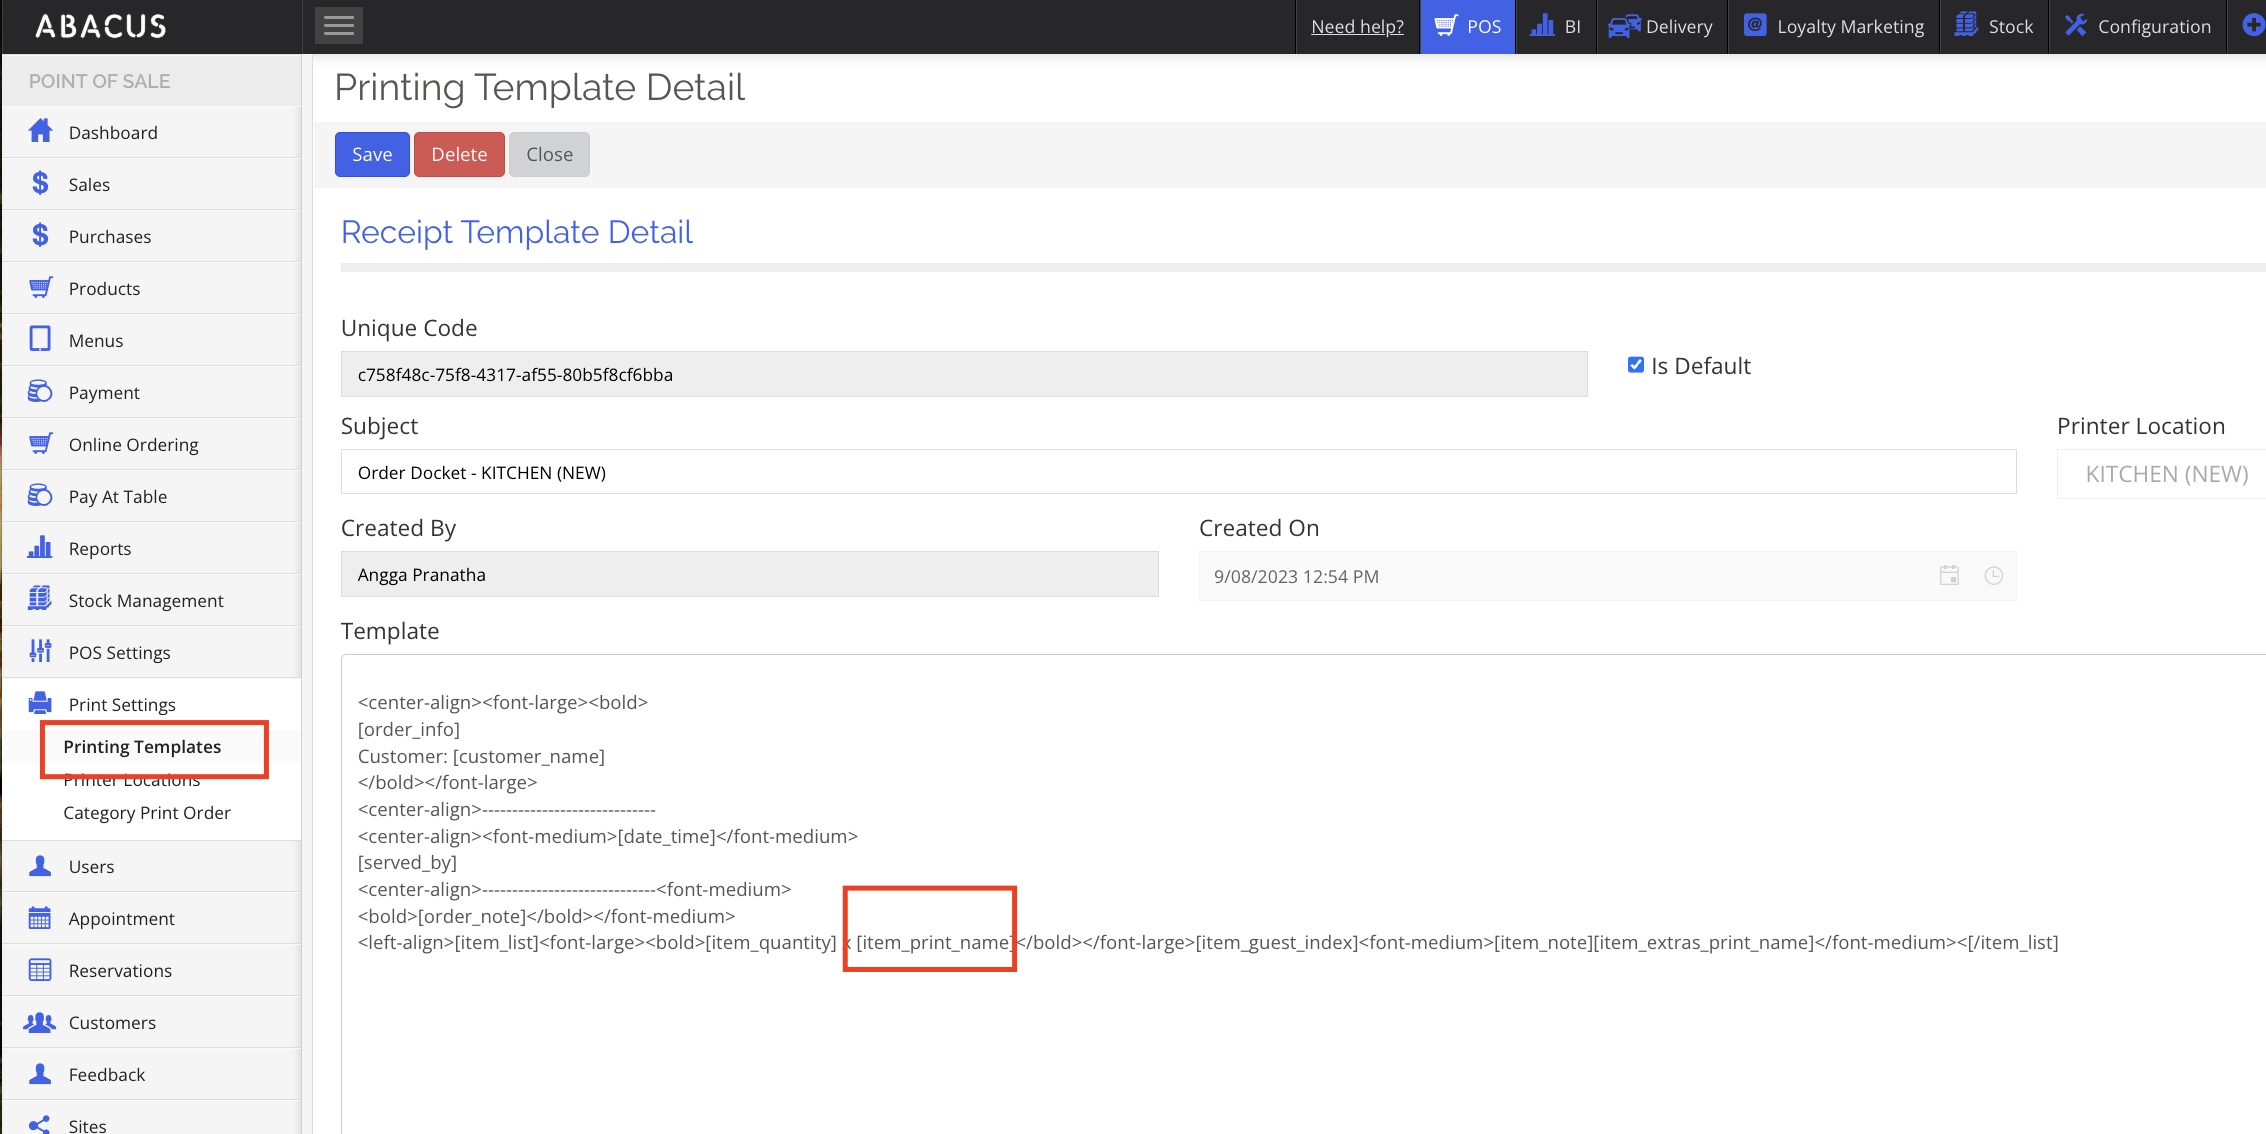Open the Printer Location dropdown

coord(2160,474)
